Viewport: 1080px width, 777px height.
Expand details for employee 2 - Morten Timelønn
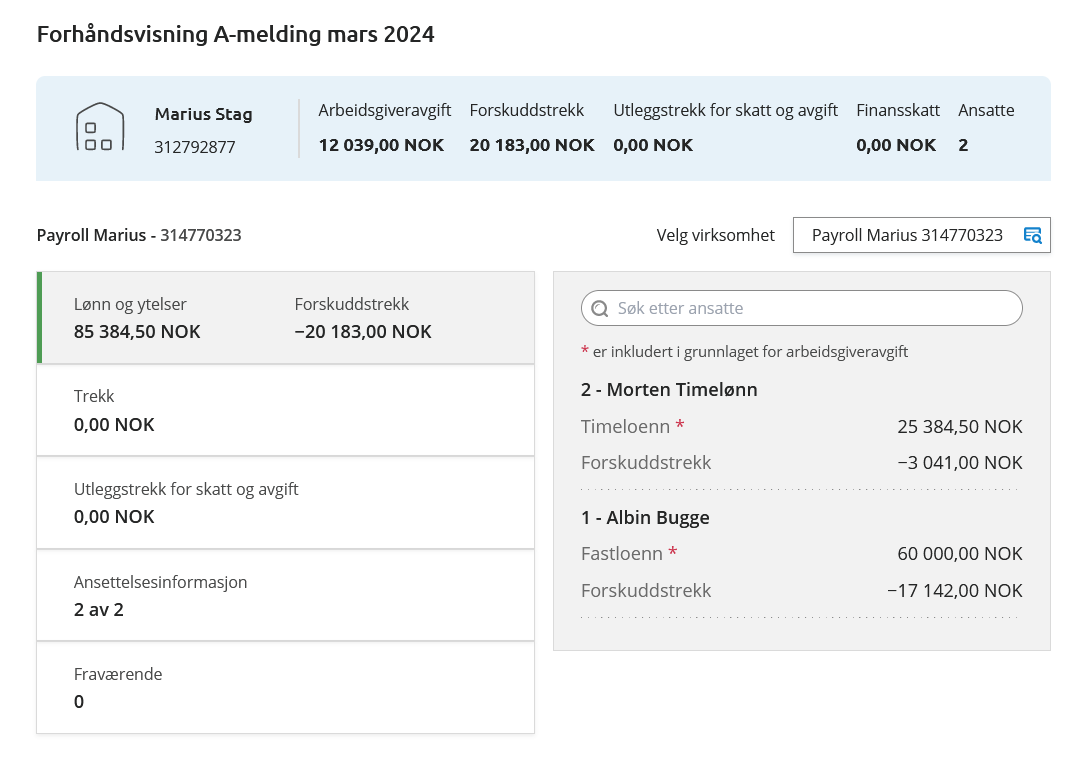pyautogui.click(x=668, y=390)
